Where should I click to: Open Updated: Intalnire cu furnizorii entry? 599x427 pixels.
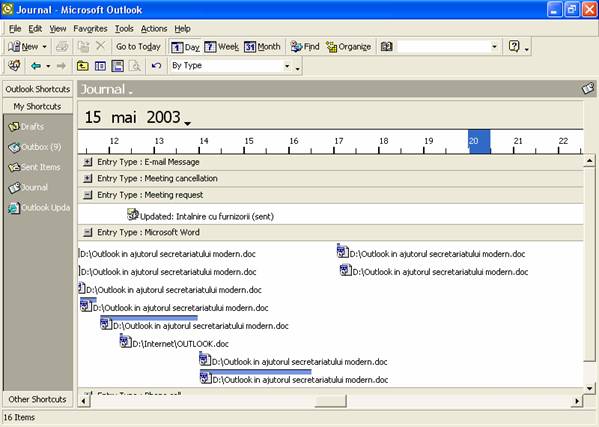200,216
